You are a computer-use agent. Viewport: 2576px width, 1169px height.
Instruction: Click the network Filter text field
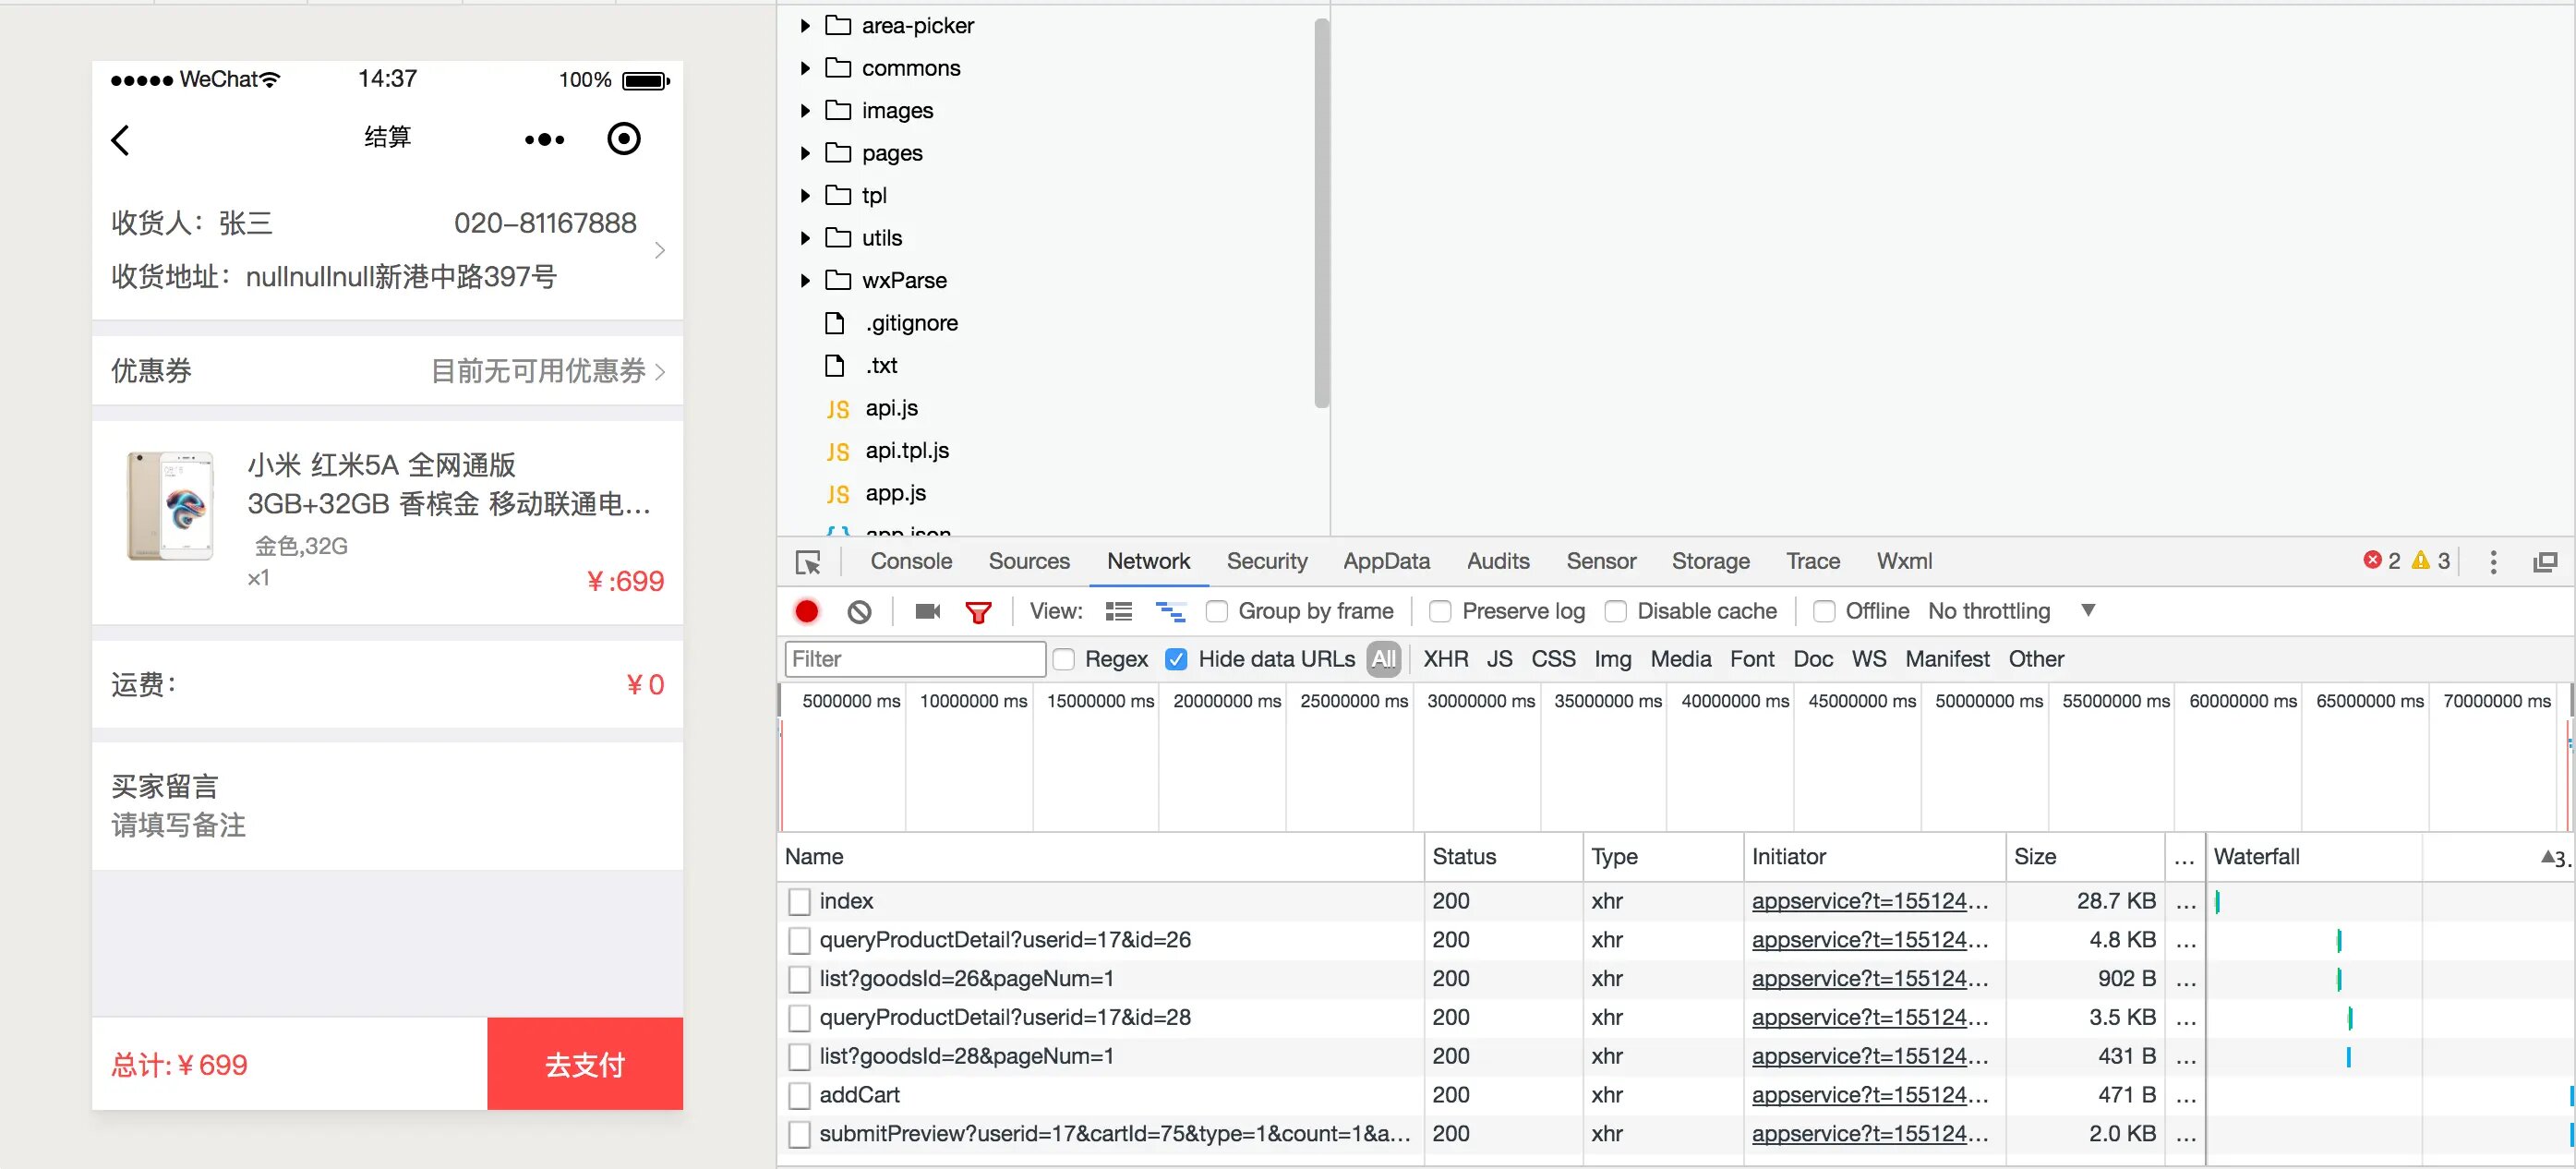coord(915,659)
